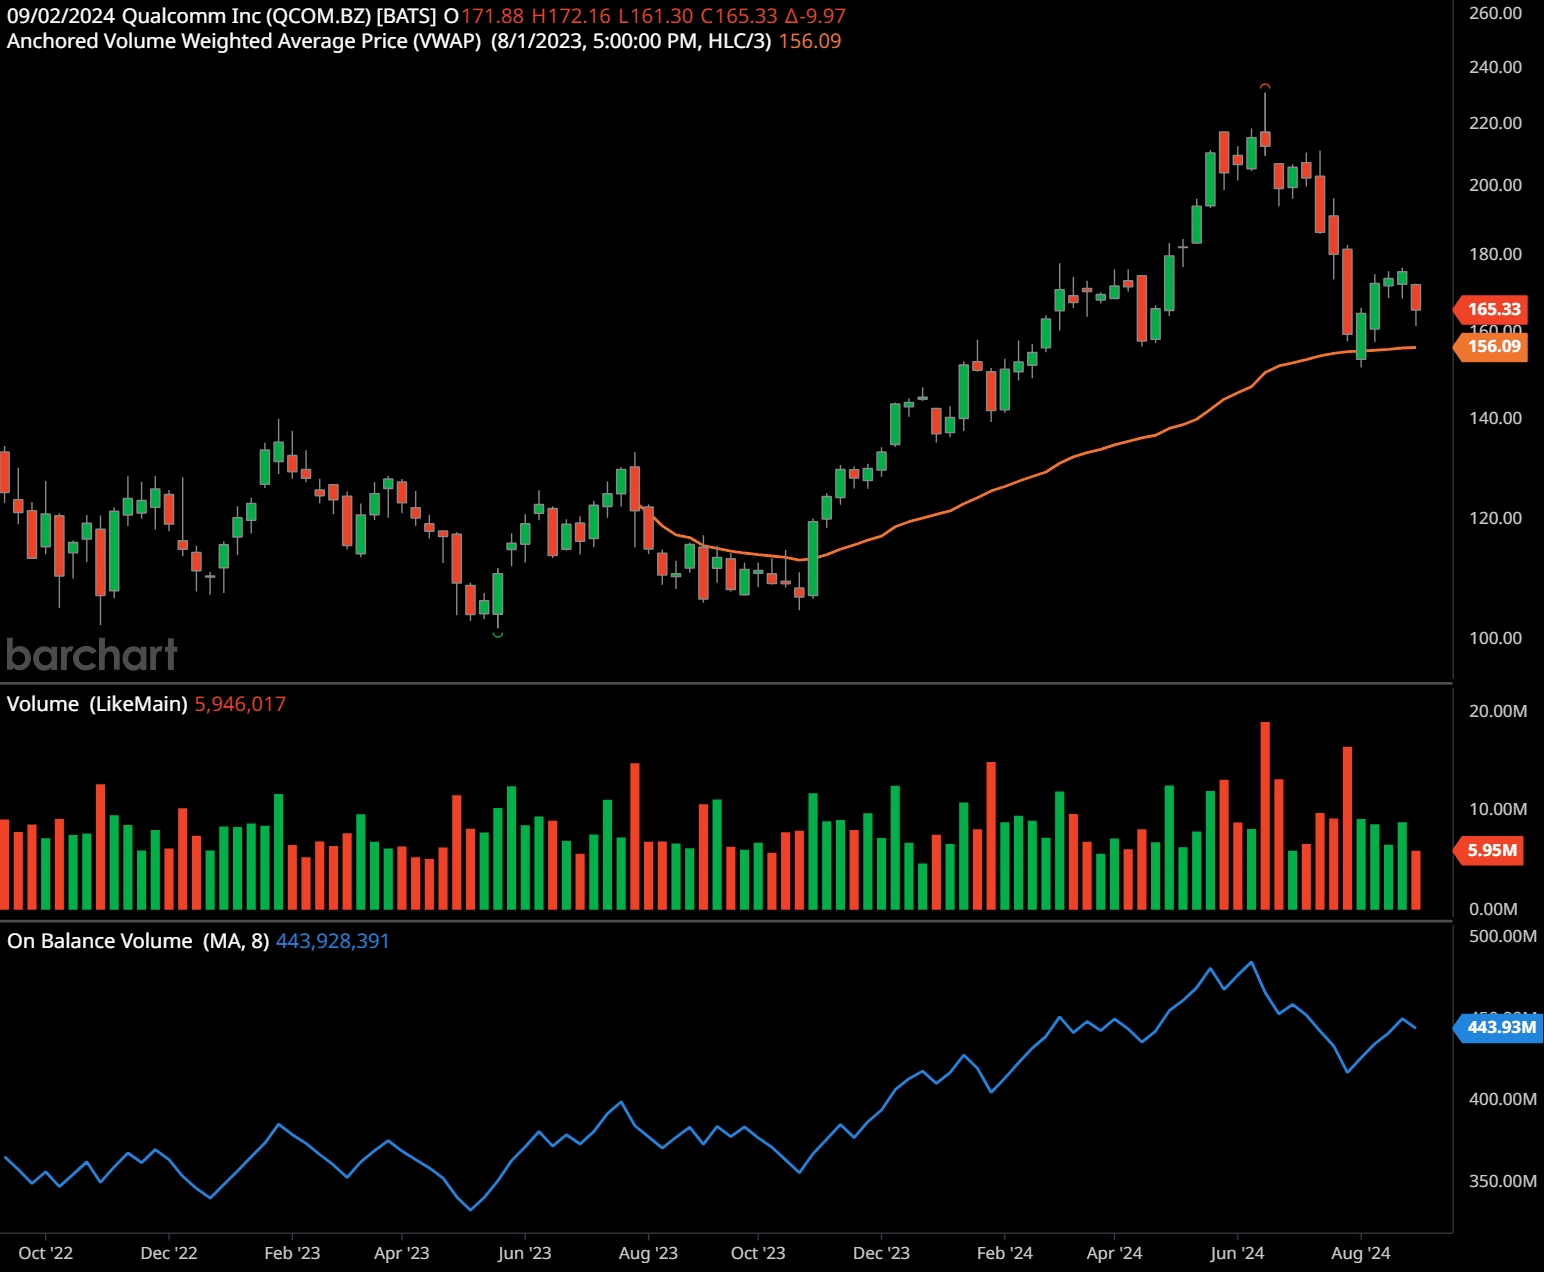Screen dimensions: 1544x1272
Task: Click the 240.00 price axis label
Action: point(1495,67)
